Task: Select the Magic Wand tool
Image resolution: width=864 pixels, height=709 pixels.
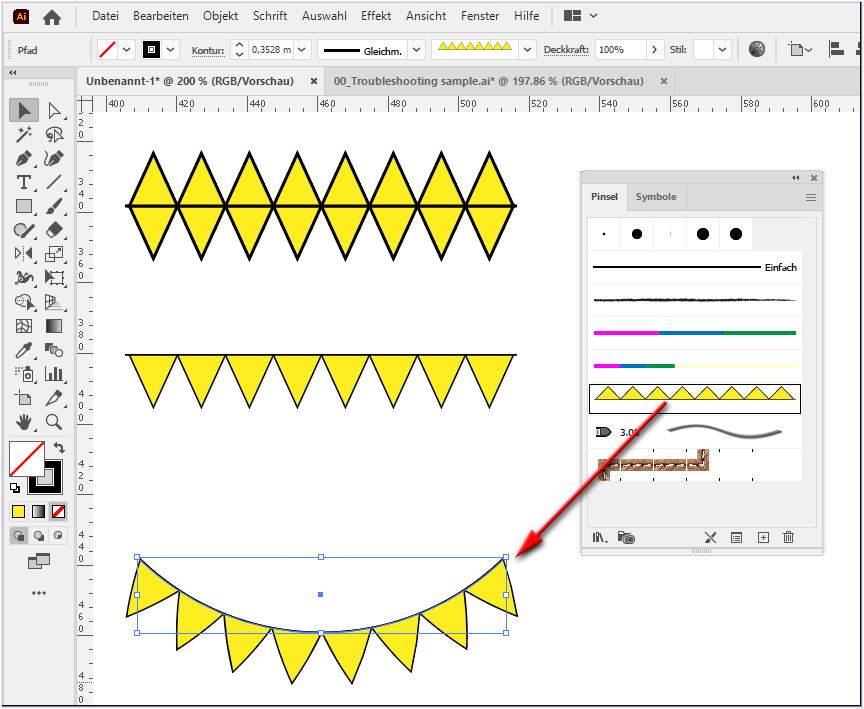Action: coord(22,134)
